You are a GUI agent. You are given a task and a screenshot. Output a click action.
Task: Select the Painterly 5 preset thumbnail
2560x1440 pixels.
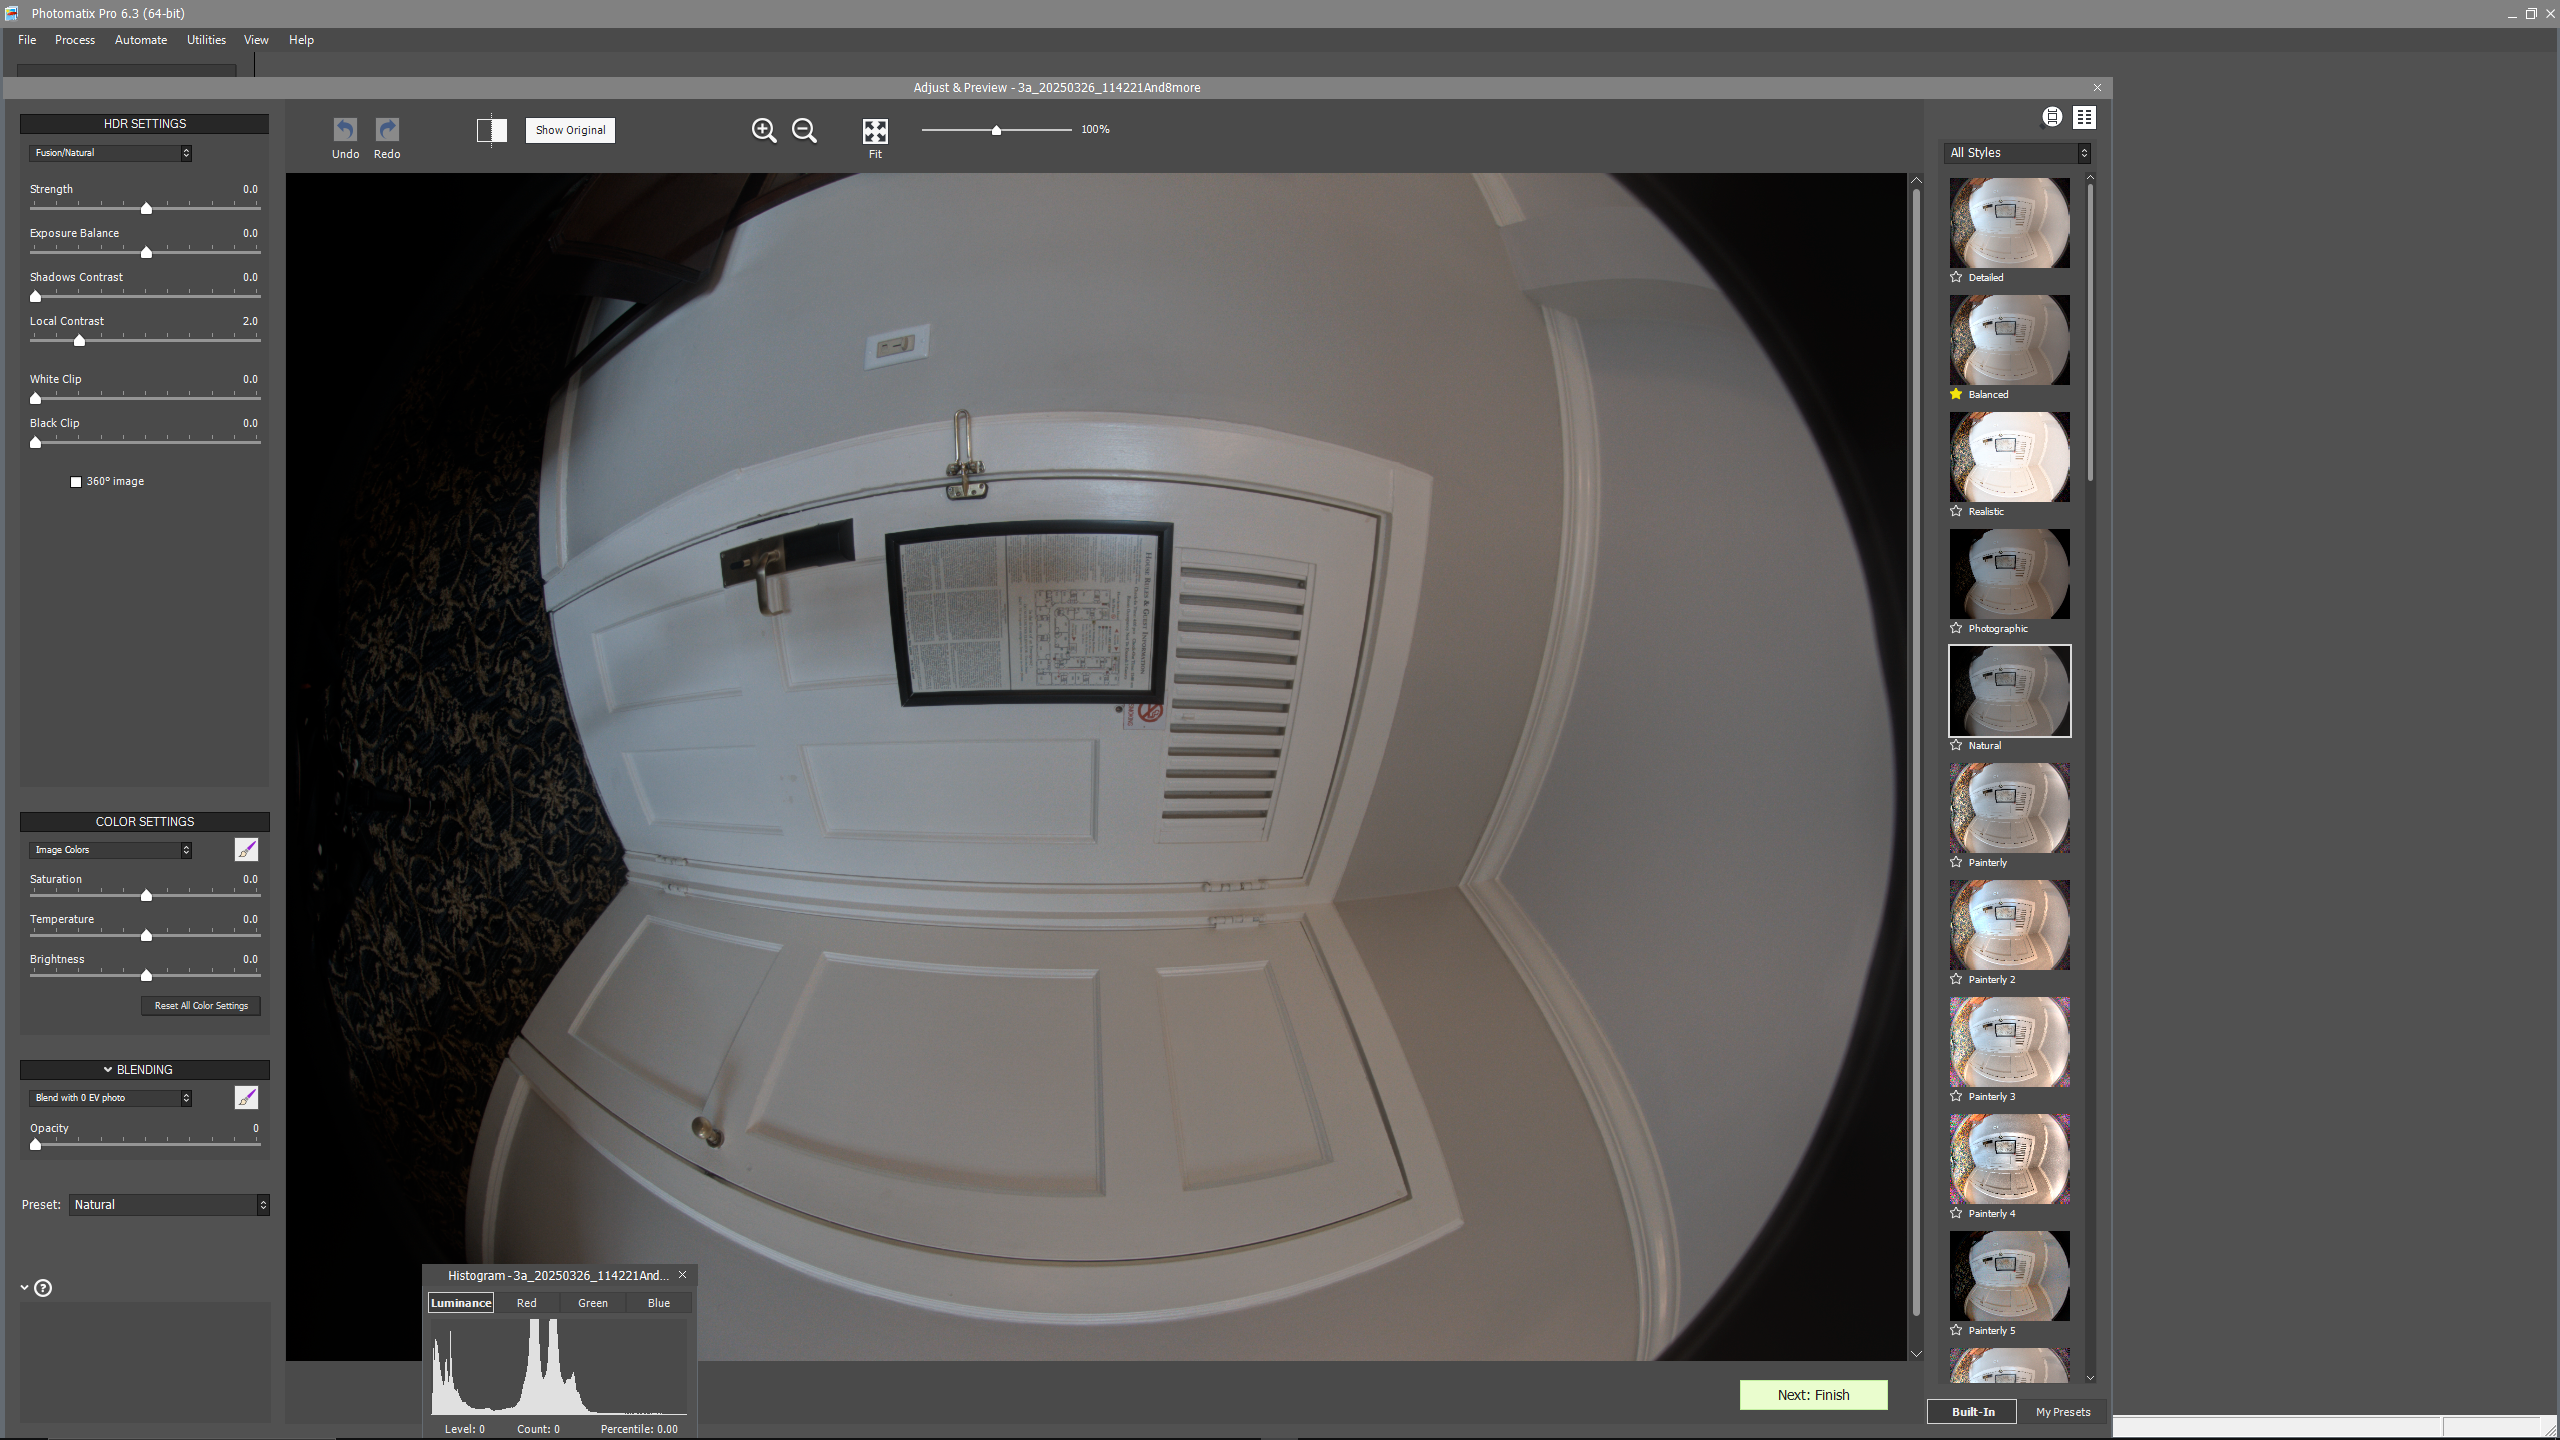[2009, 1276]
